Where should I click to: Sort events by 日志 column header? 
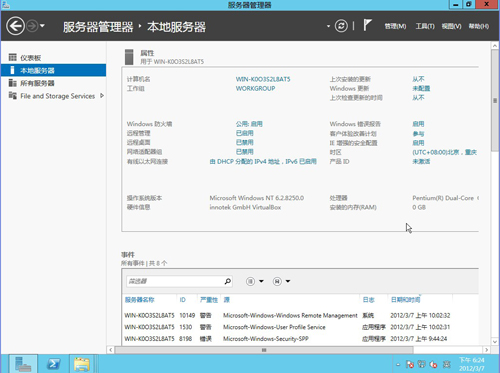click(368, 300)
